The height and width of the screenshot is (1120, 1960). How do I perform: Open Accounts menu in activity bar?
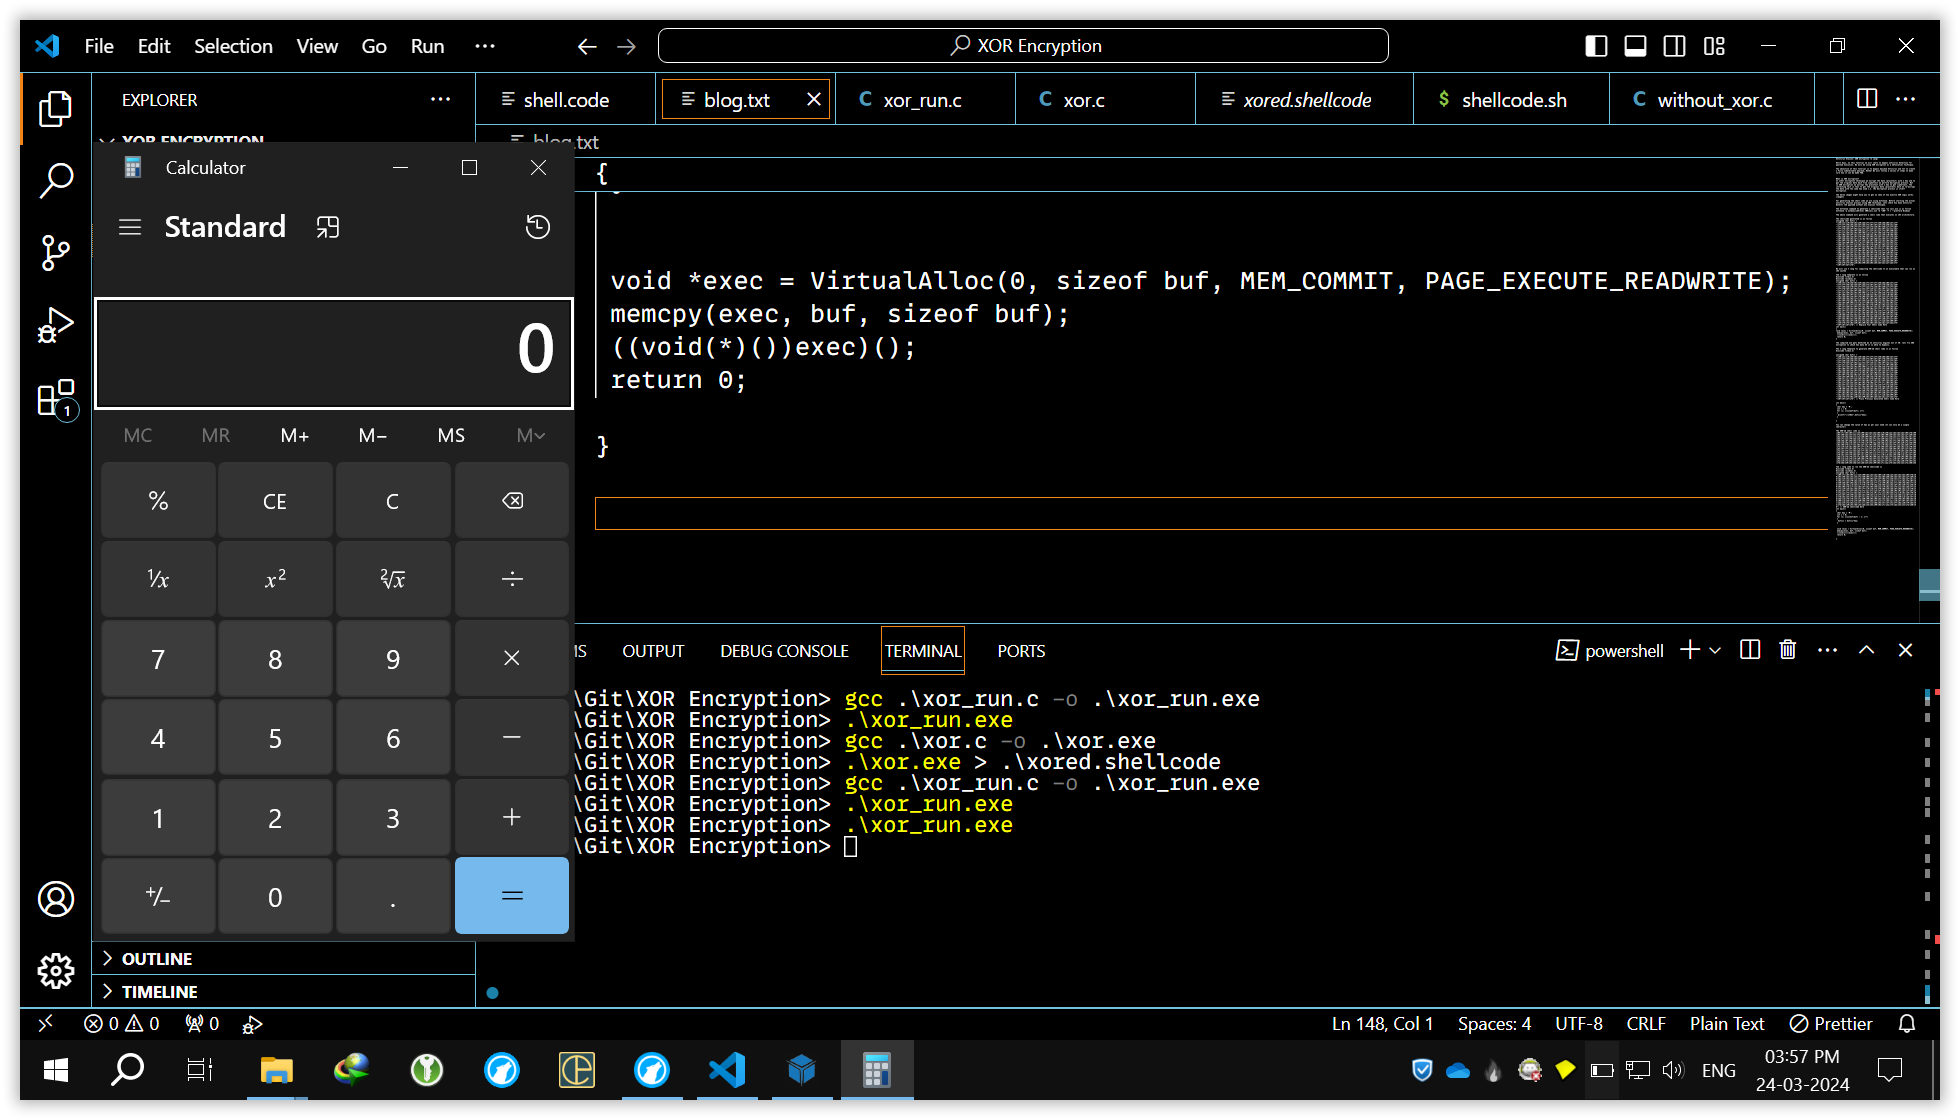pos(56,899)
